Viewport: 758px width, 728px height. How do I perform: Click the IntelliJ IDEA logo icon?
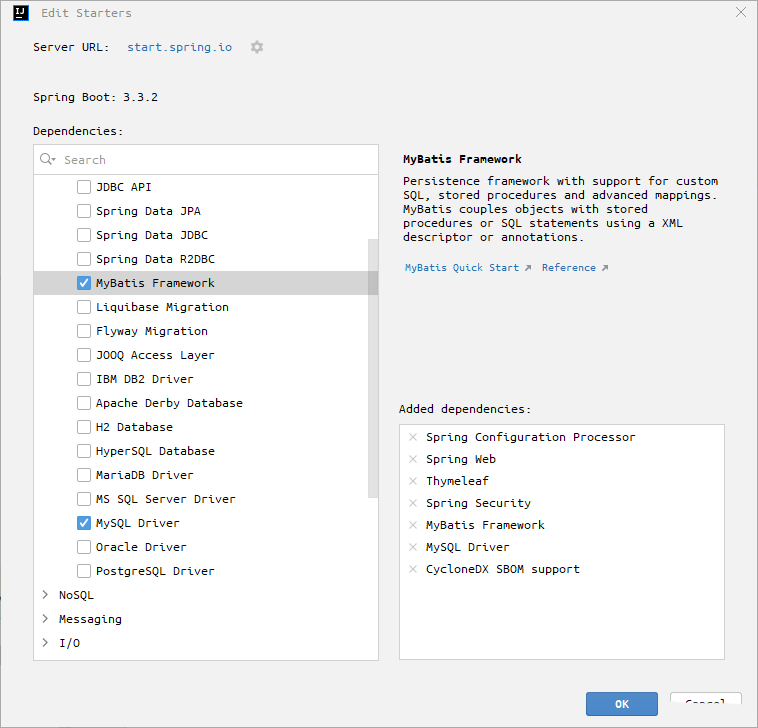[21, 13]
